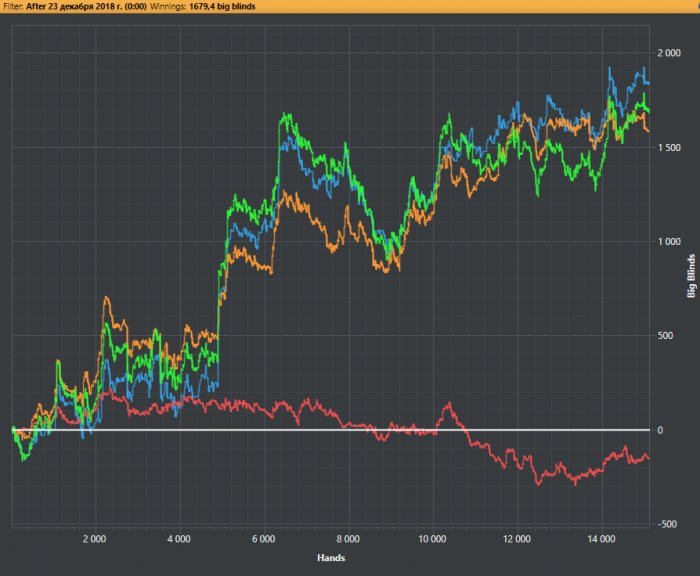Click the '14 000' hands x-axis label
This screenshot has height=576, width=700.
pyautogui.click(x=601, y=539)
